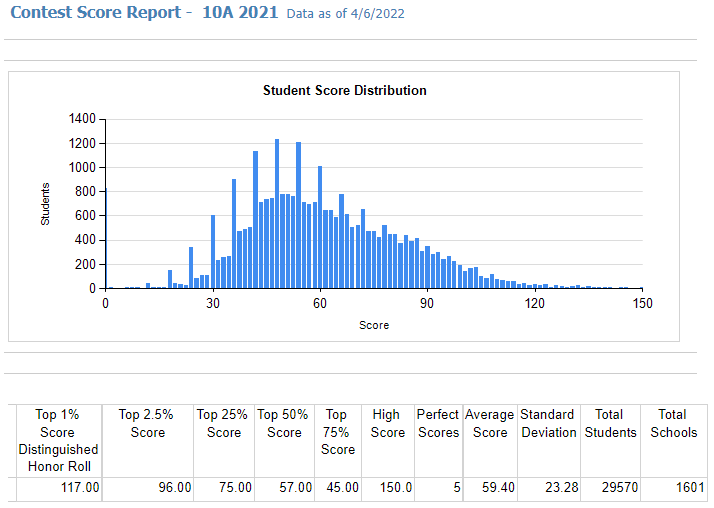Click the Contest Score Report heading

96,12
